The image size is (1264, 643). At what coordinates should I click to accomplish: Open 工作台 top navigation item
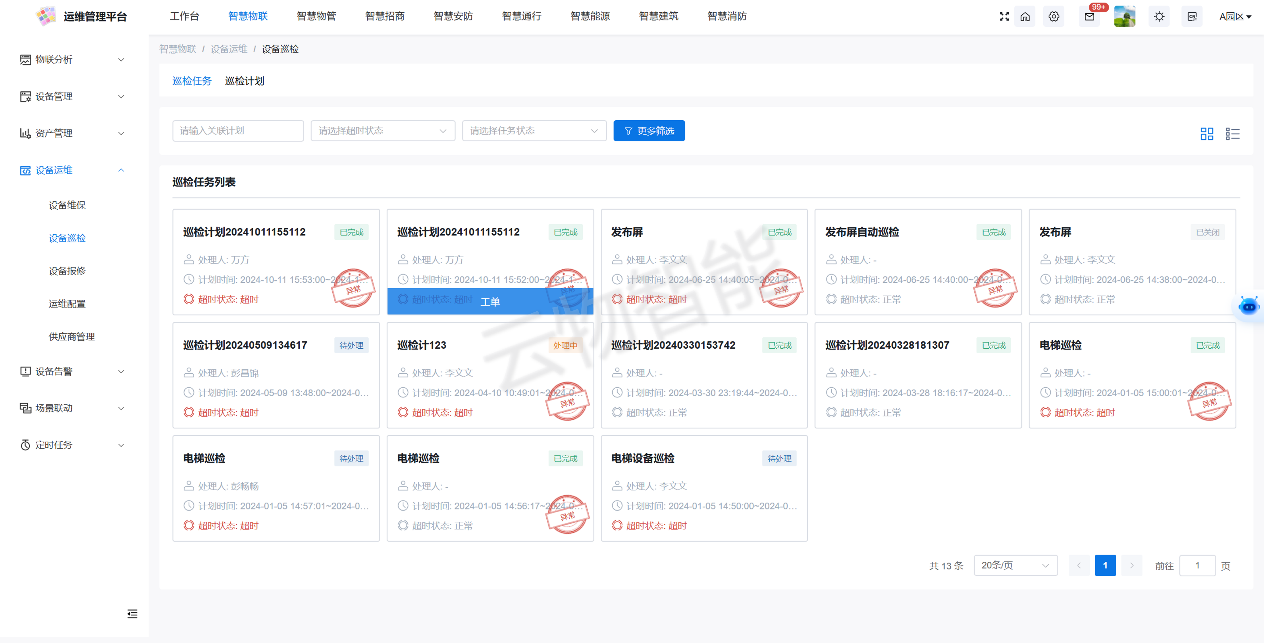[x=185, y=16]
